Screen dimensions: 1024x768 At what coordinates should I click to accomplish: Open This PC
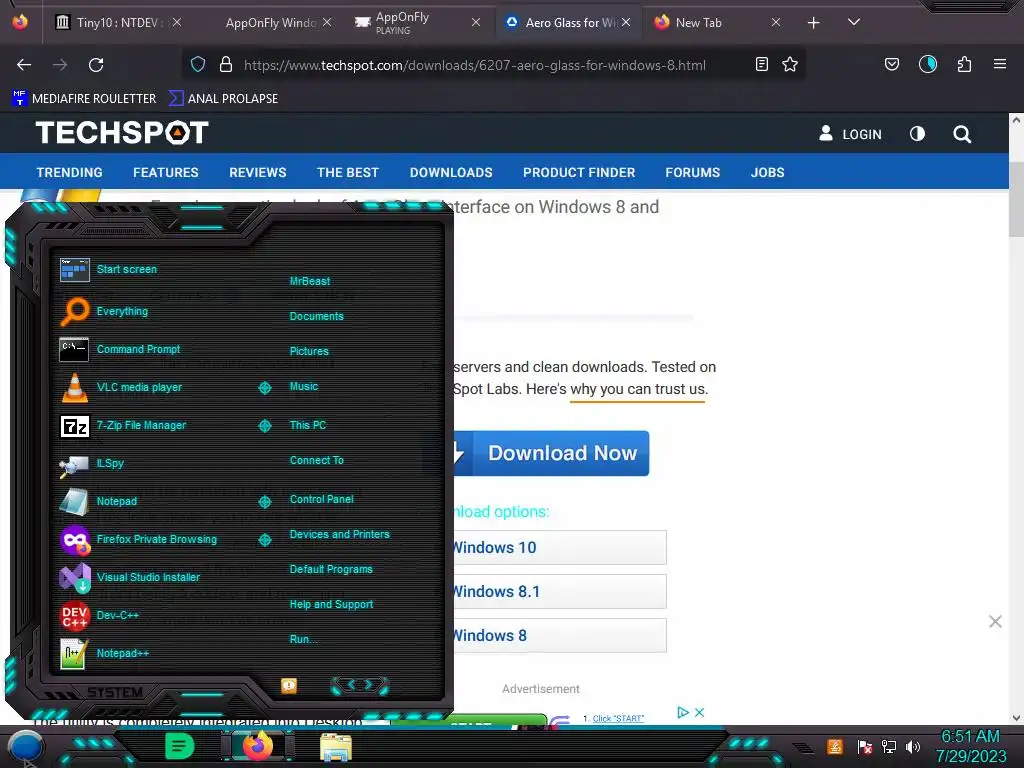[308, 424]
